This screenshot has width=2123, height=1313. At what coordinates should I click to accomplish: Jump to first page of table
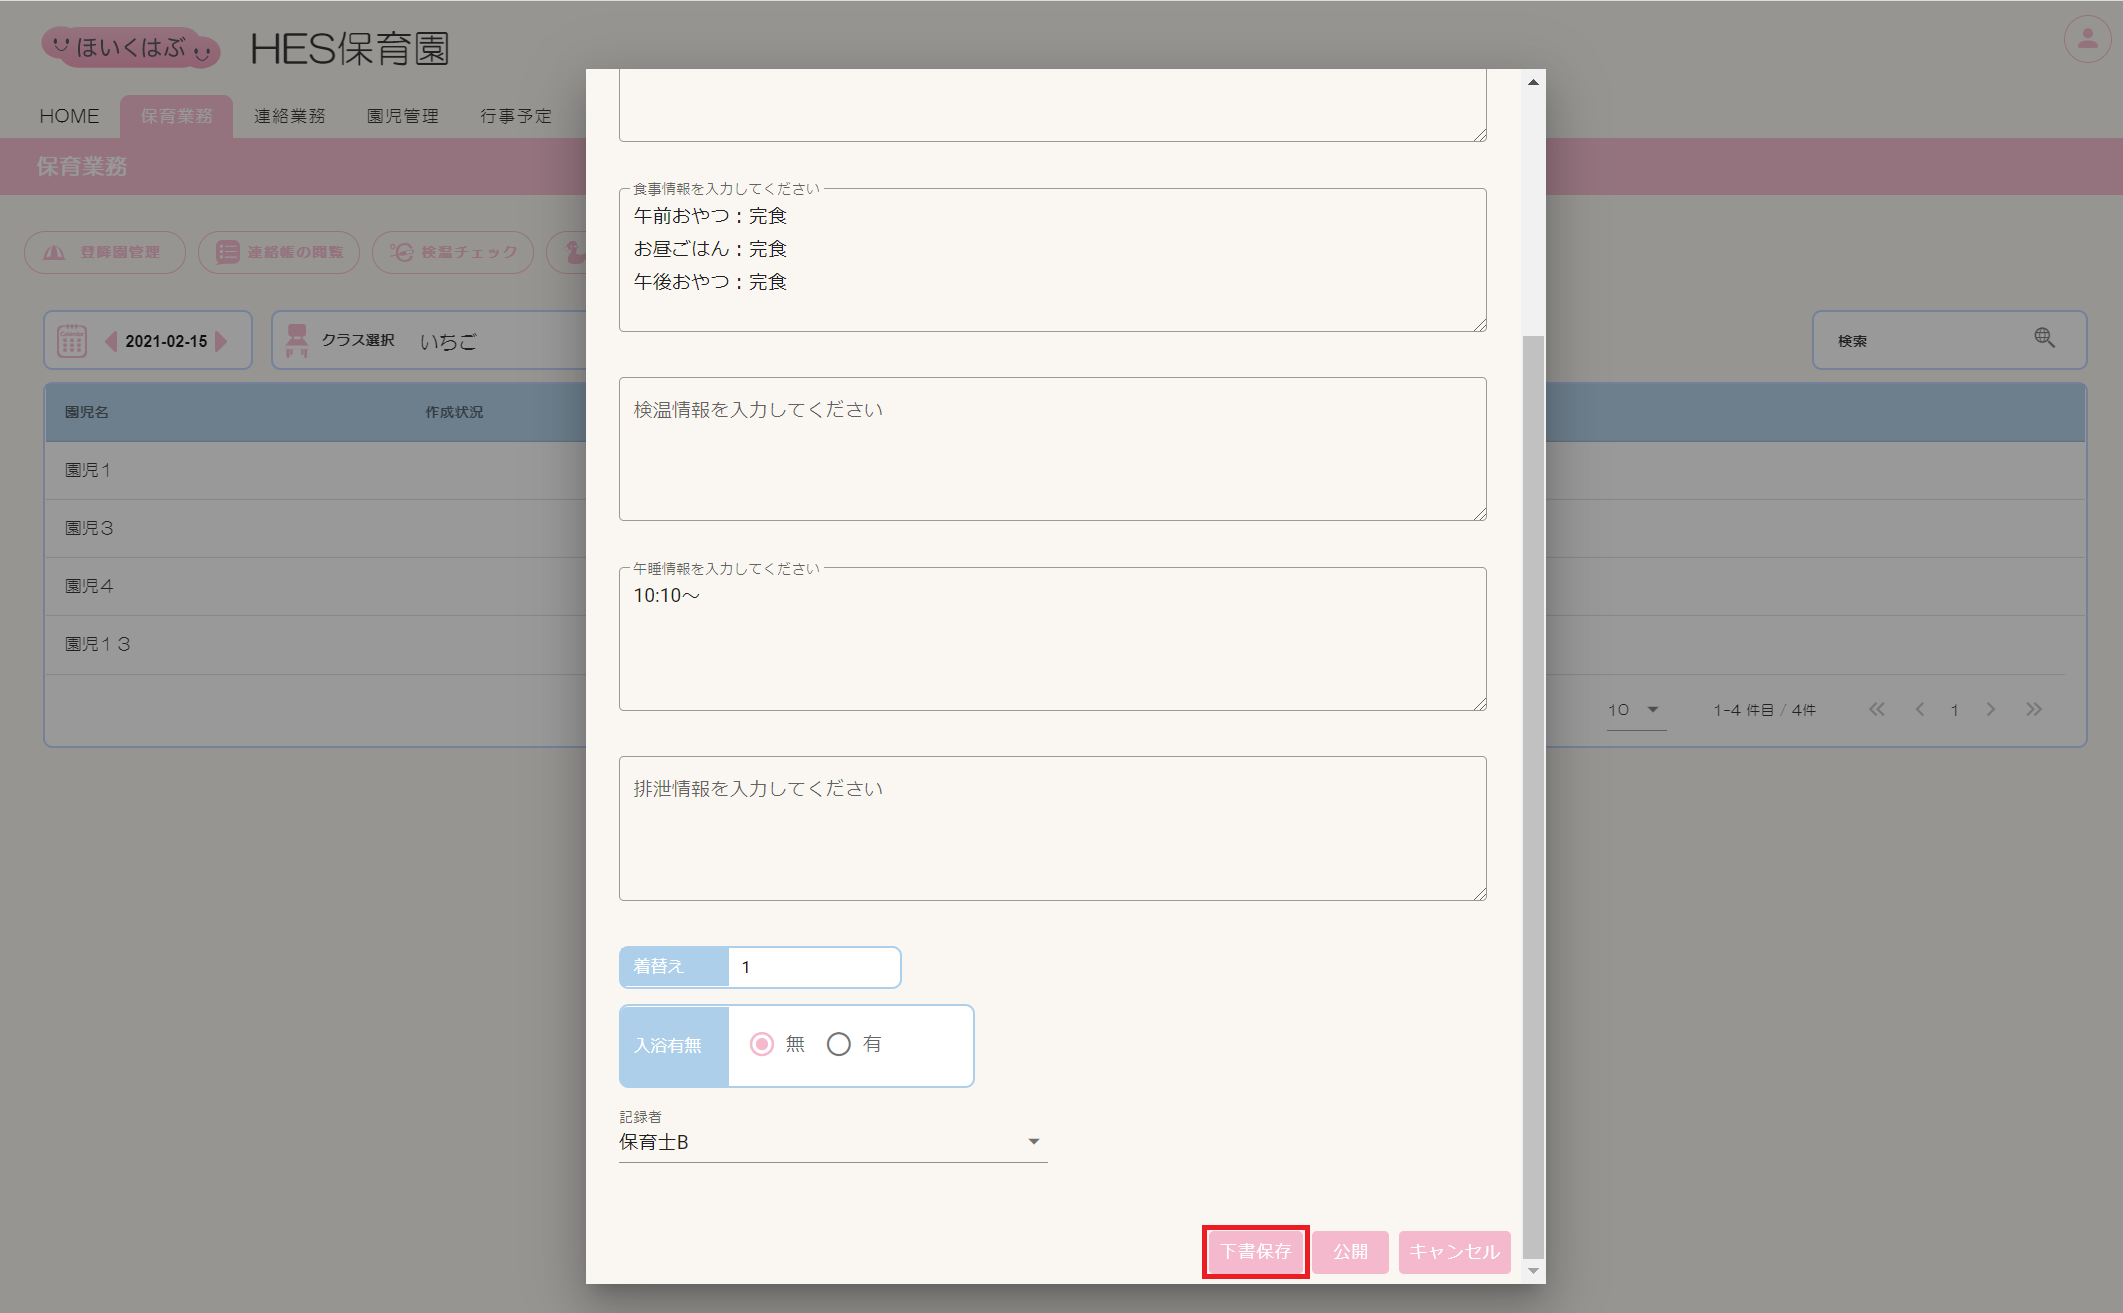(x=1876, y=709)
